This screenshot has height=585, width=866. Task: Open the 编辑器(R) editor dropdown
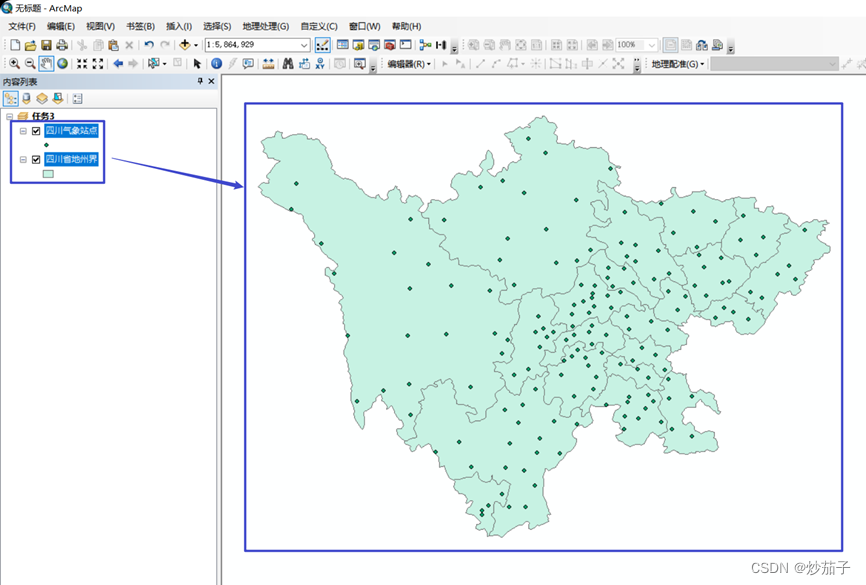click(x=409, y=64)
